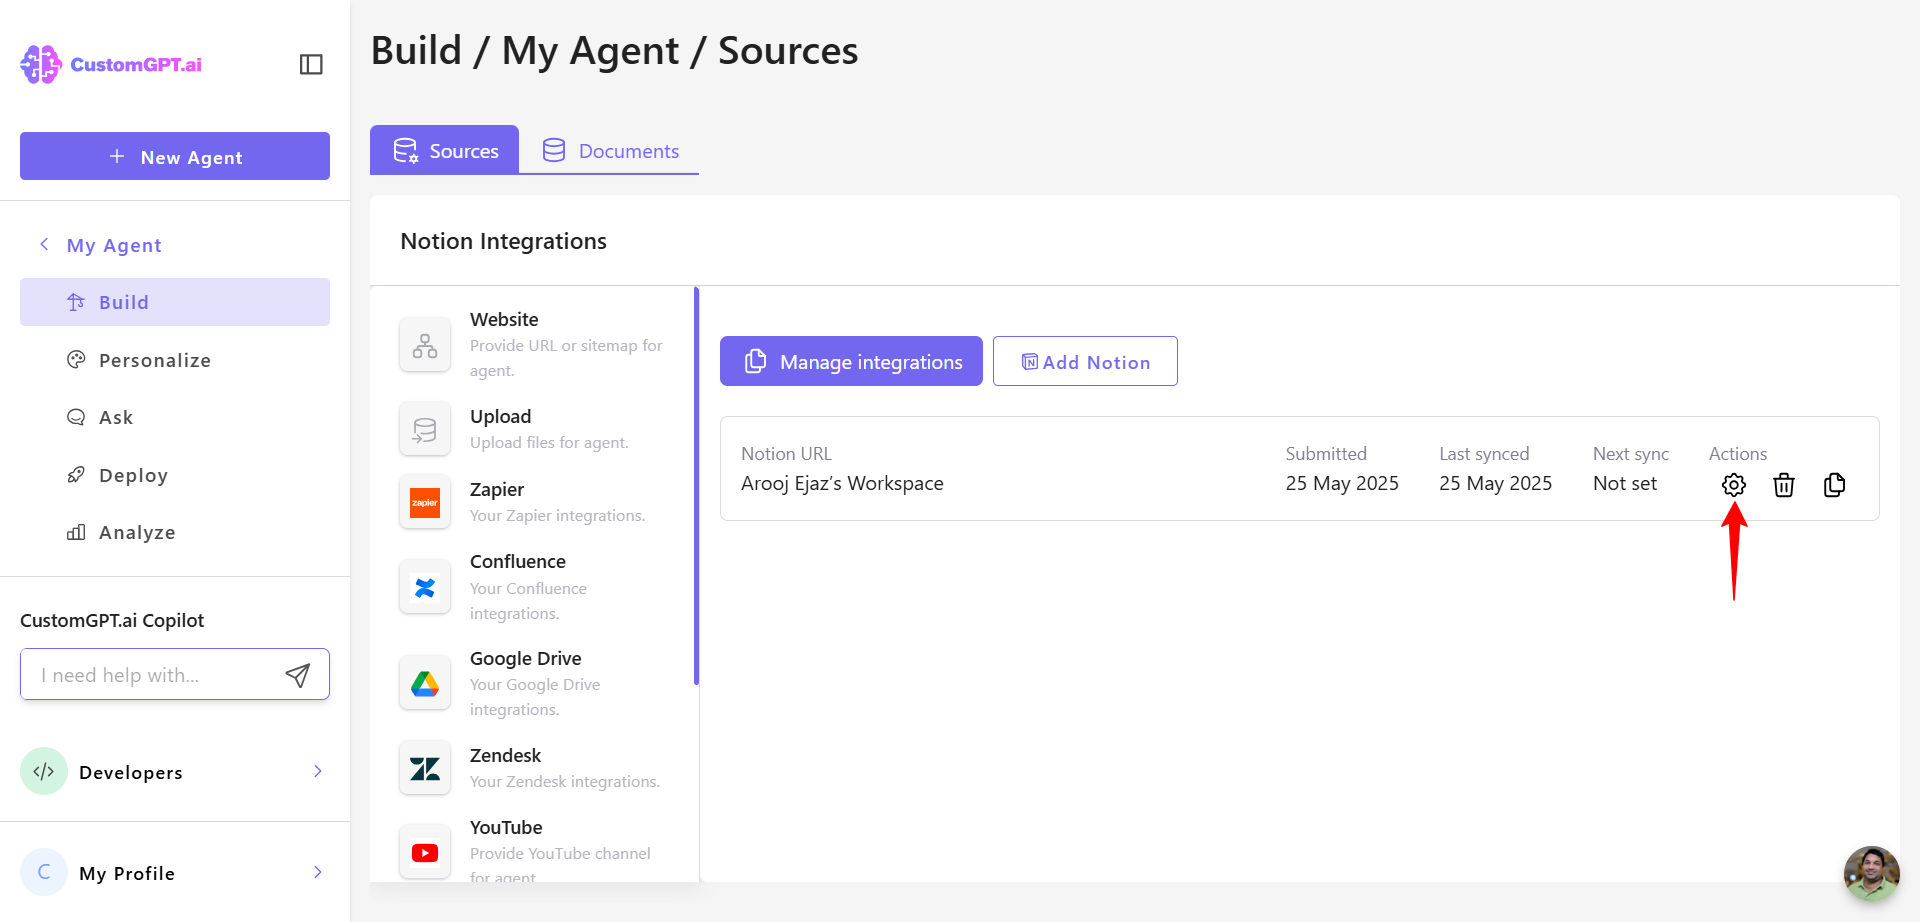Click Arooj Ejaz's Workspace text

point(842,483)
